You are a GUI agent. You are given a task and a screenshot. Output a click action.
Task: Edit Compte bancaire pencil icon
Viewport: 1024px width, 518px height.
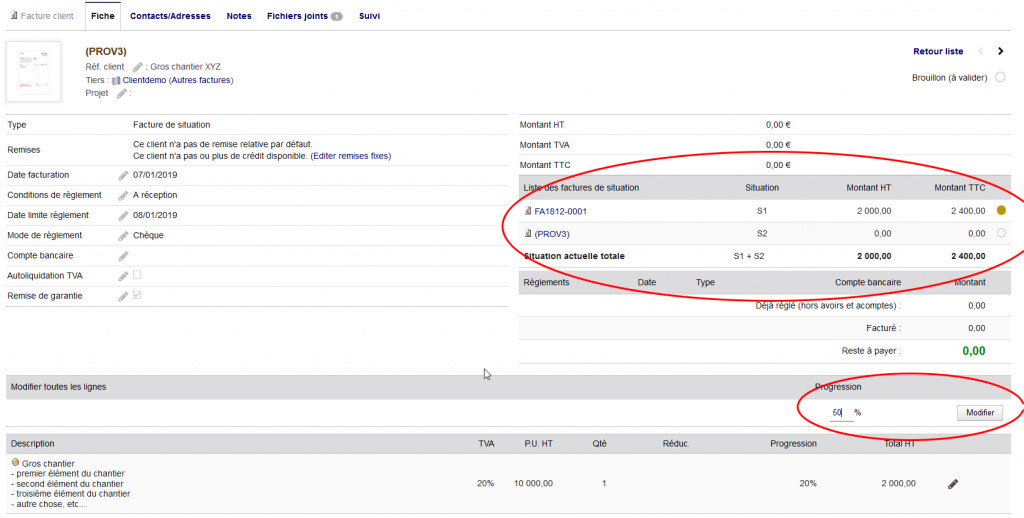(x=123, y=256)
